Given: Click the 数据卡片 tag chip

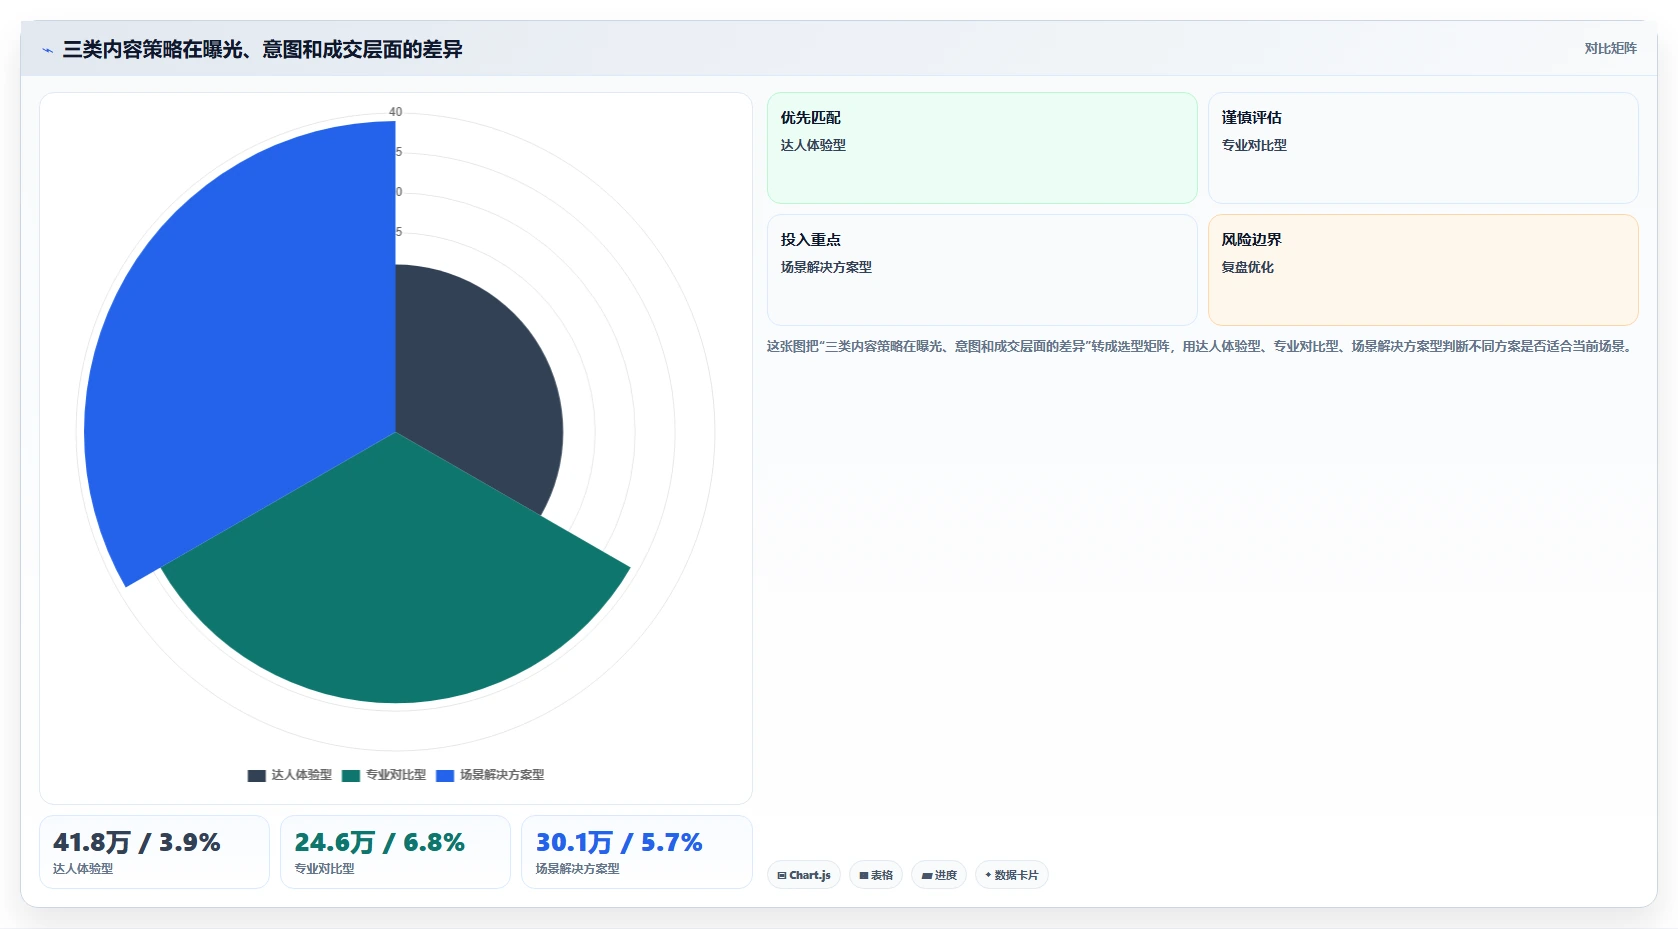Looking at the screenshot, I should (x=1012, y=875).
